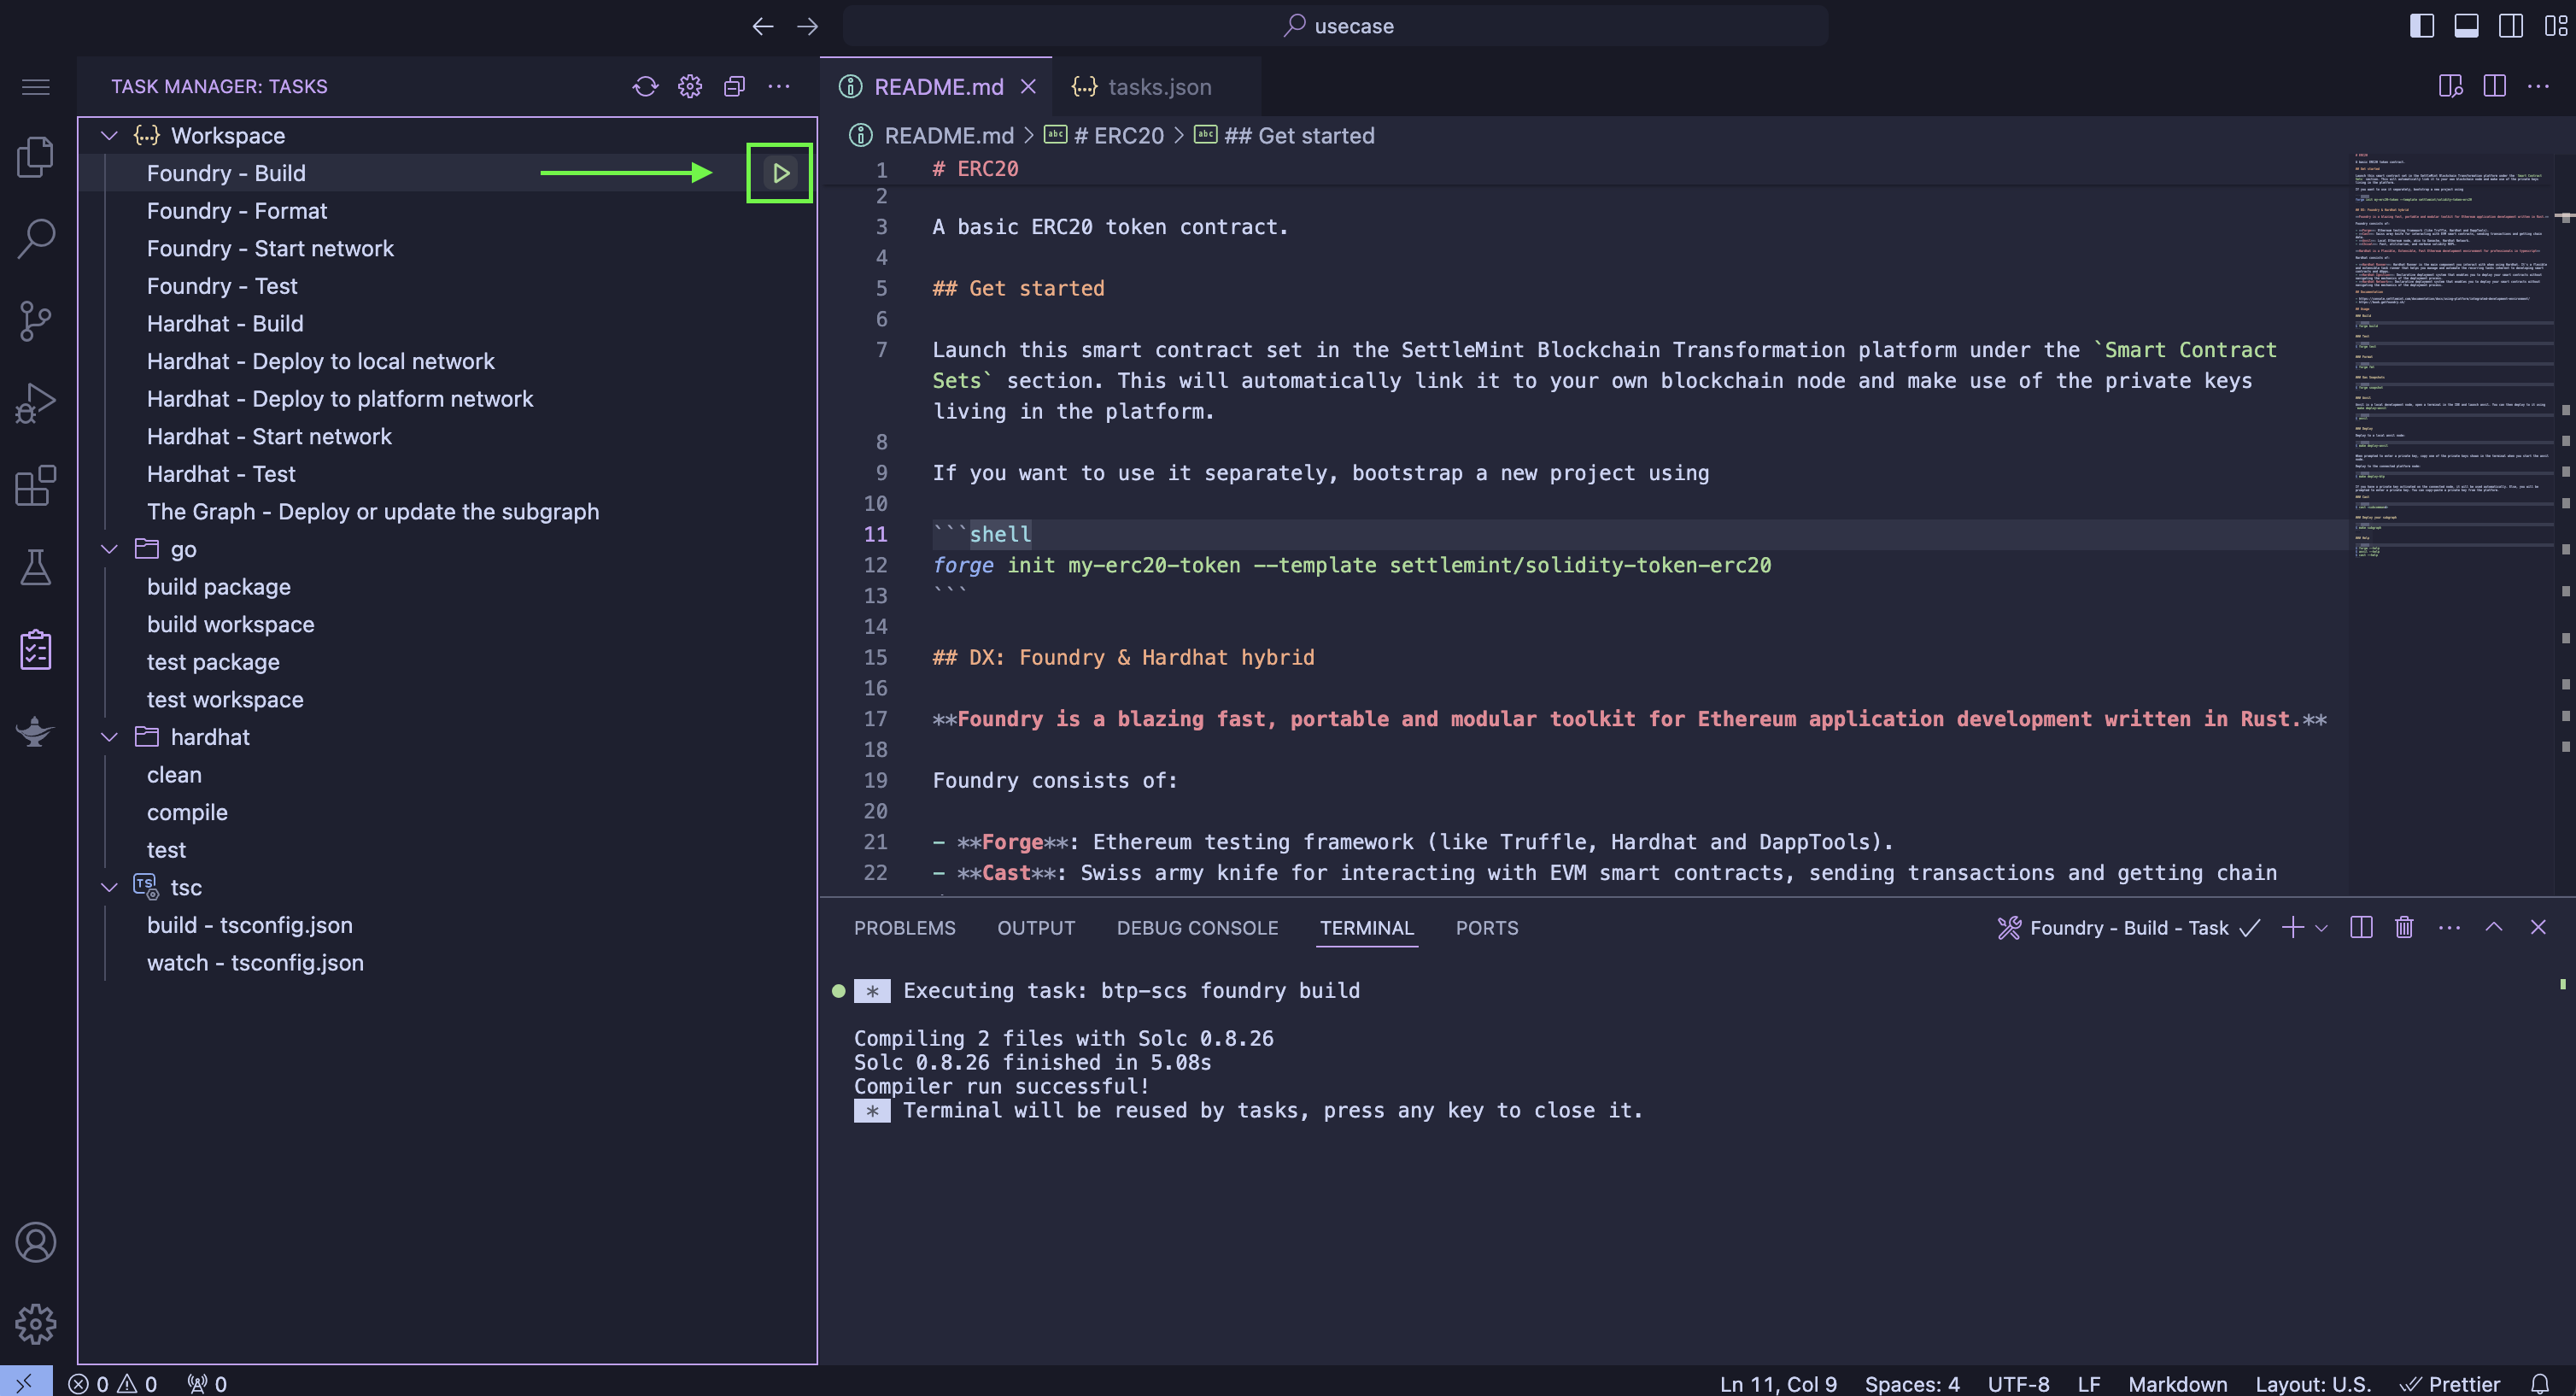Split the editor right
The image size is (2576, 1396).
[x=2495, y=87]
